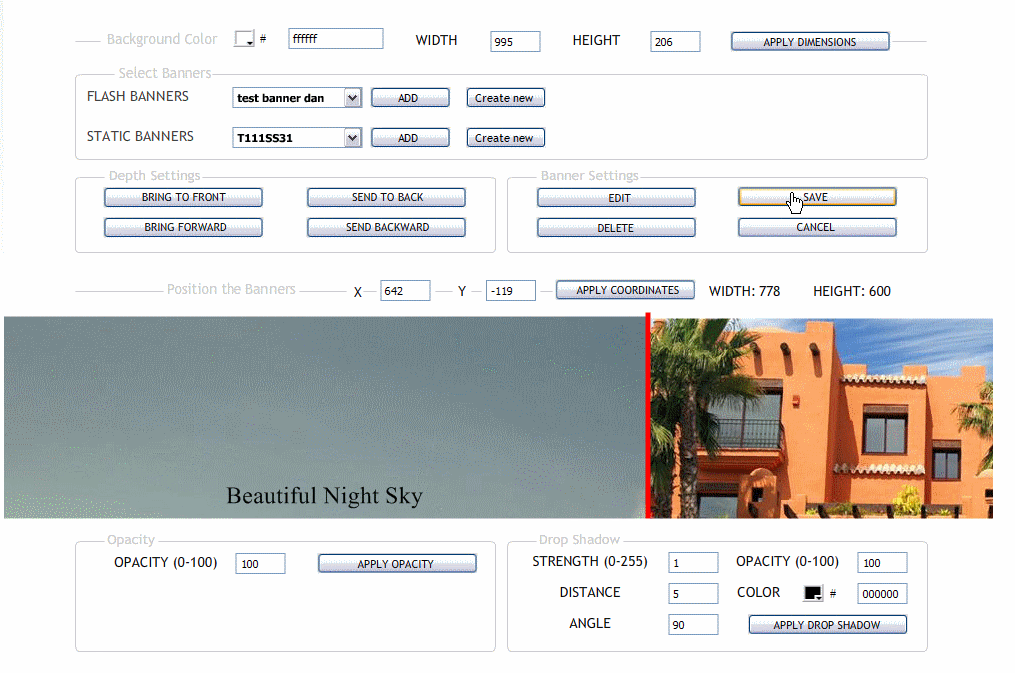1015x673 pixels.
Task: Click APPLY OPACITY button
Action: [x=397, y=564]
